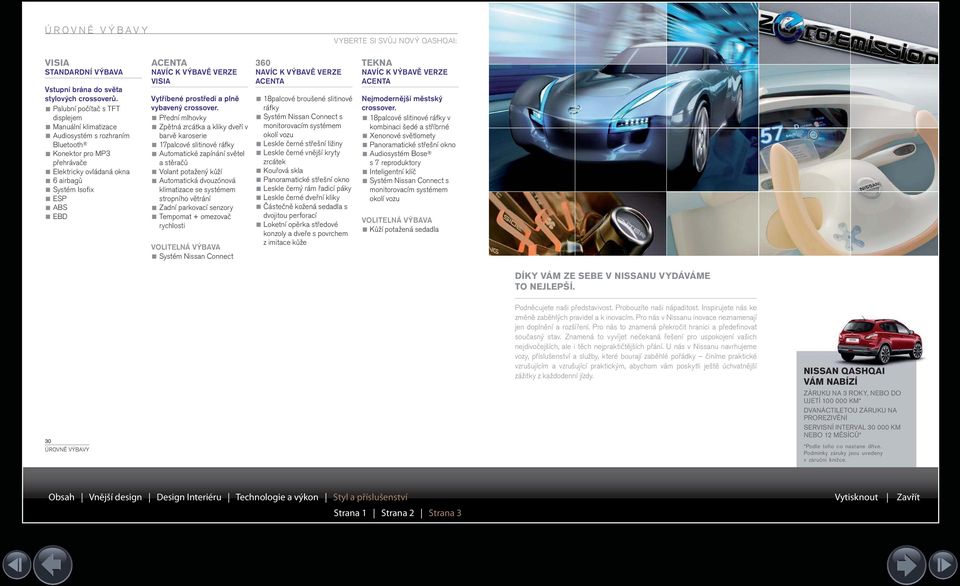
Task: Click the 360 trim level heading
Action: pos(263,62)
